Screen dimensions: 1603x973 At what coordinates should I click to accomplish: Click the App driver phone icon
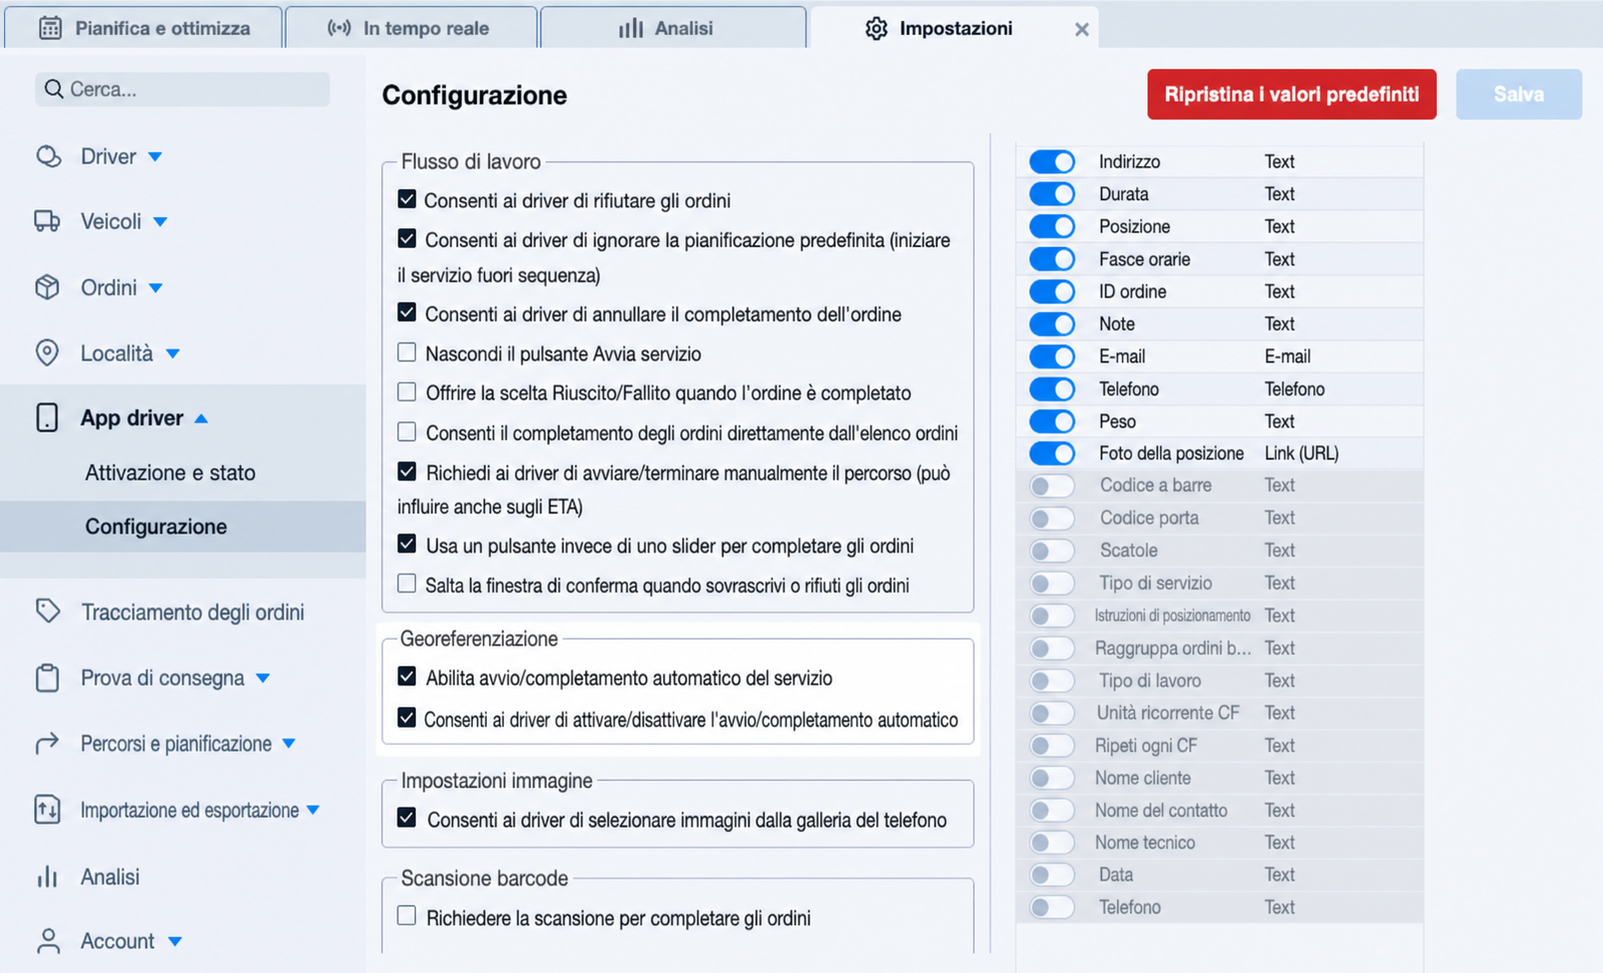pos(47,417)
